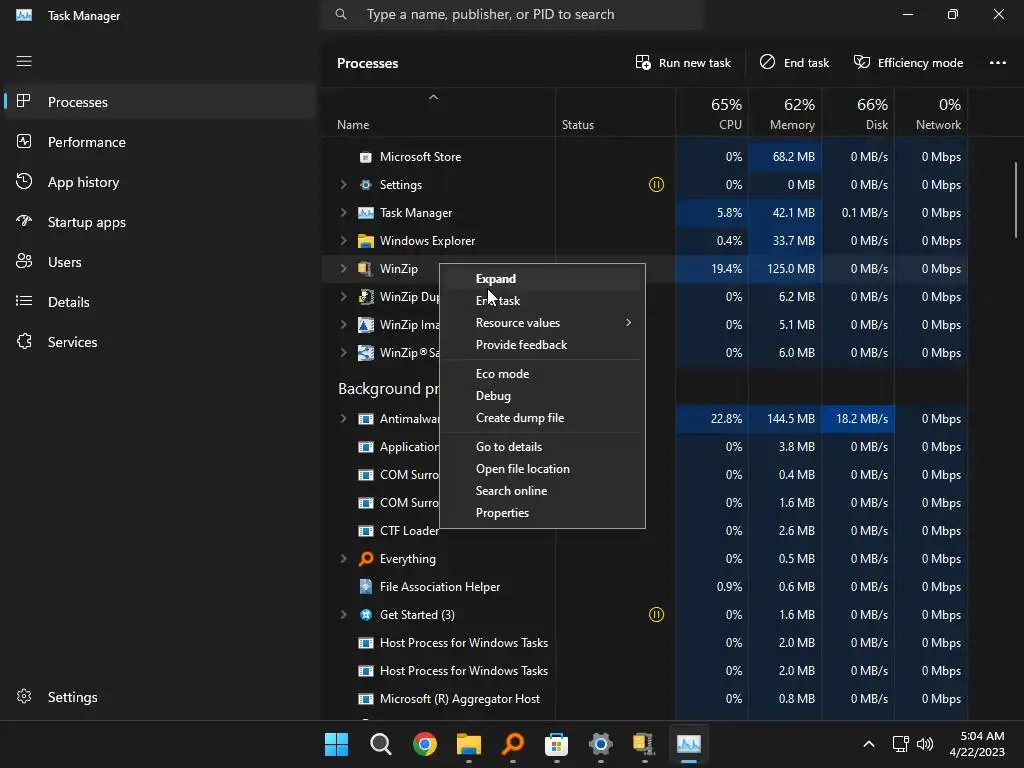
Task: Expand the Task Manager process group
Action: coord(344,213)
